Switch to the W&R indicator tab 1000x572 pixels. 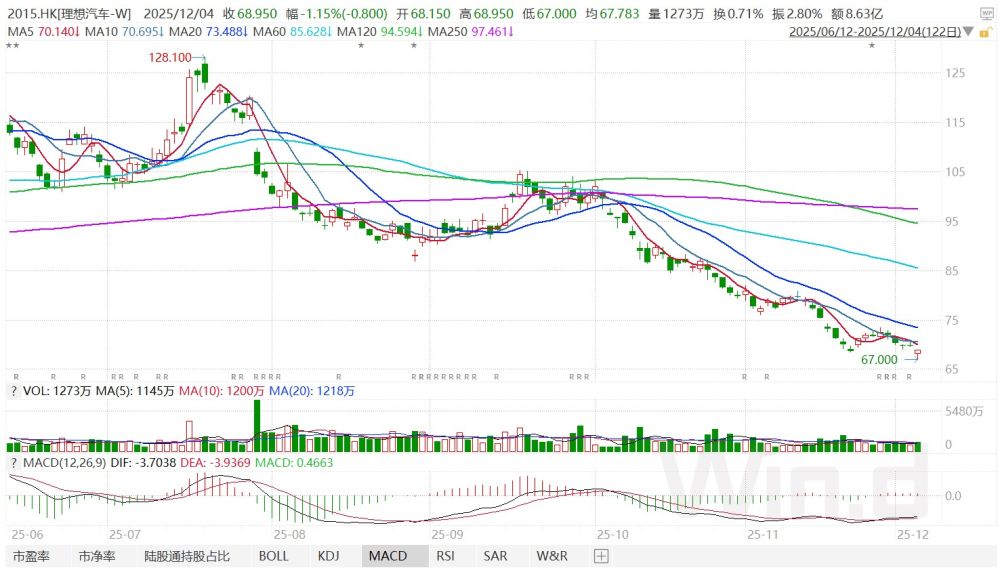pos(552,556)
